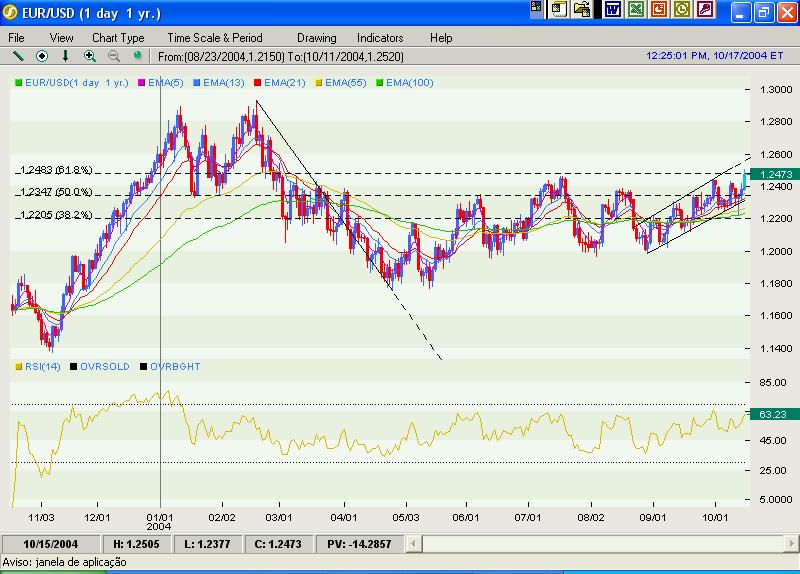Open the File menu

[x=17, y=37]
